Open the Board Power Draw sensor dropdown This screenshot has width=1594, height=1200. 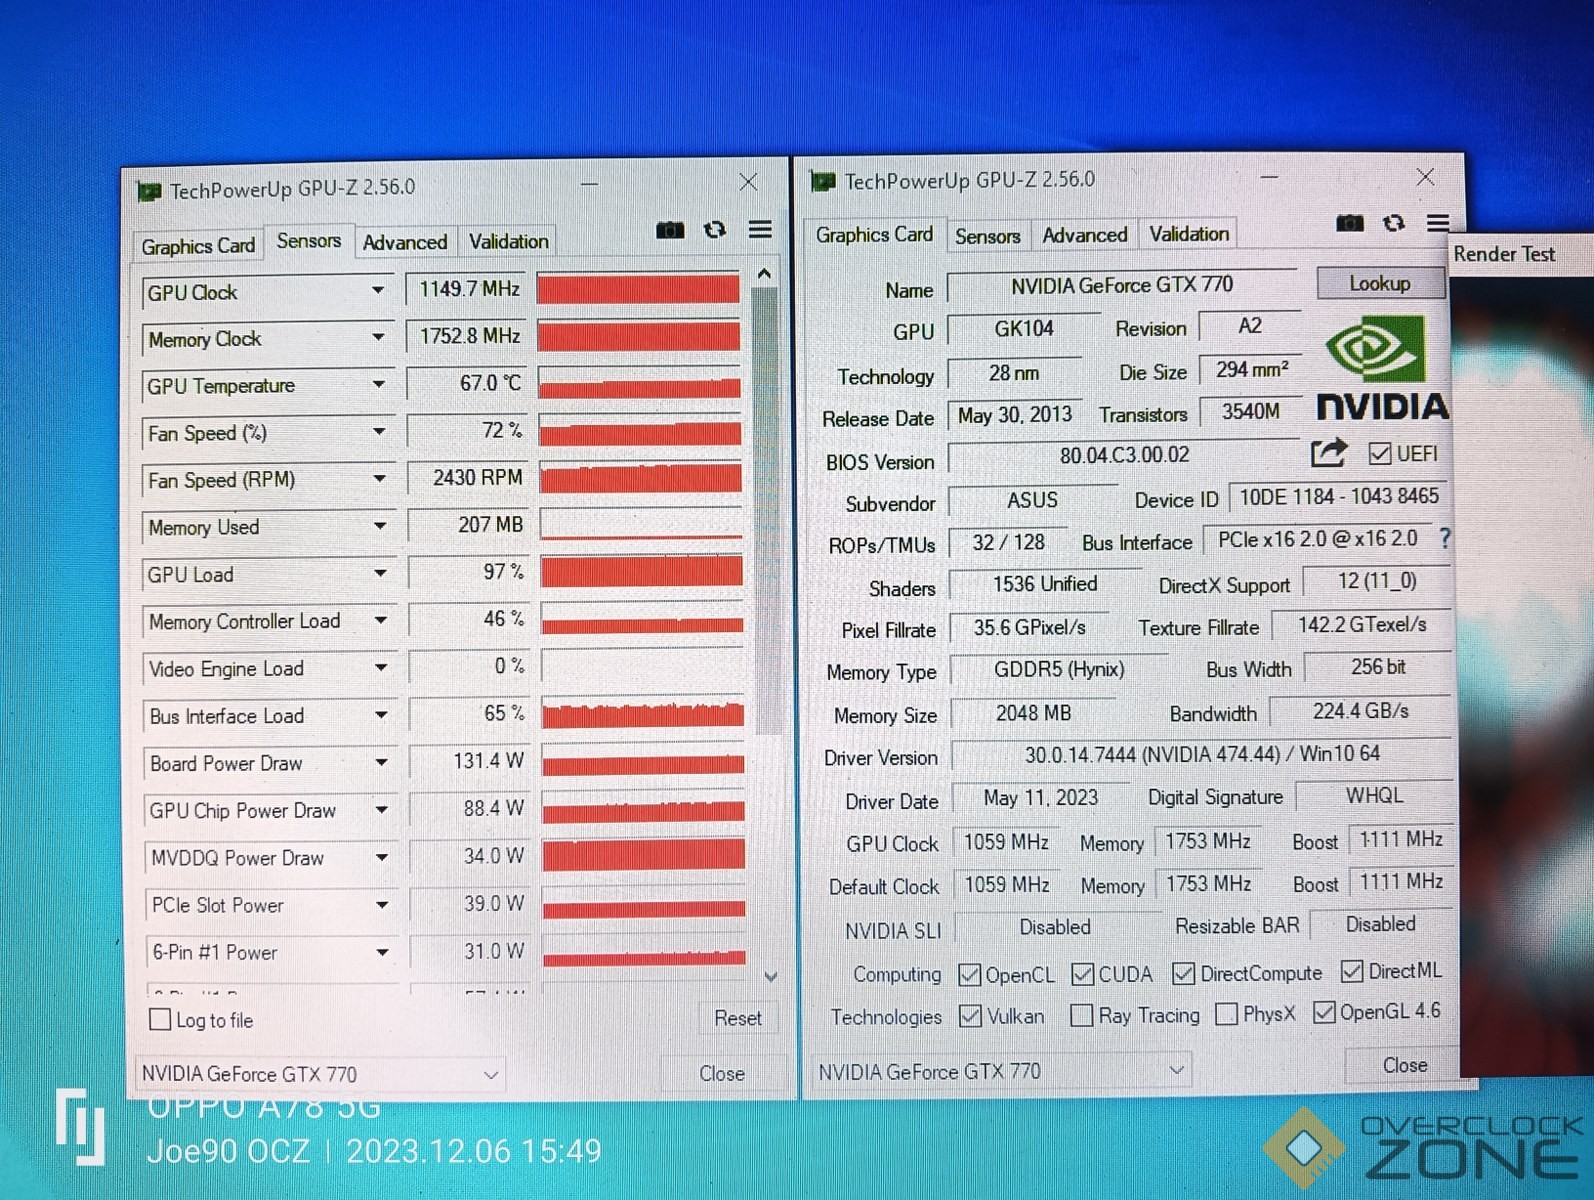[x=381, y=762]
